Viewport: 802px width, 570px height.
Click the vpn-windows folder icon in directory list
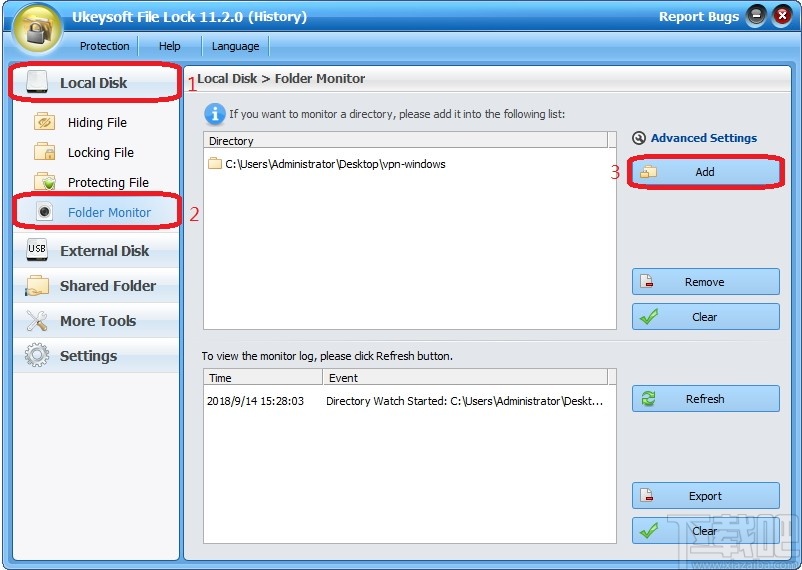coord(215,164)
